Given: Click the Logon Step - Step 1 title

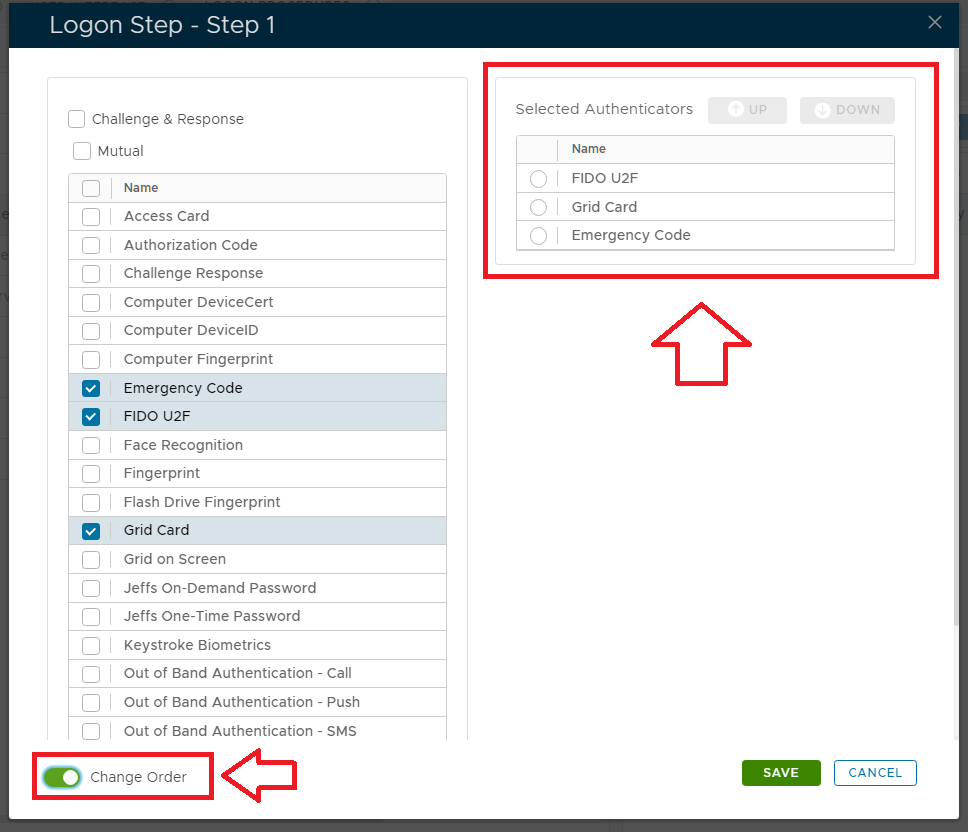Looking at the screenshot, I should click(x=162, y=25).
